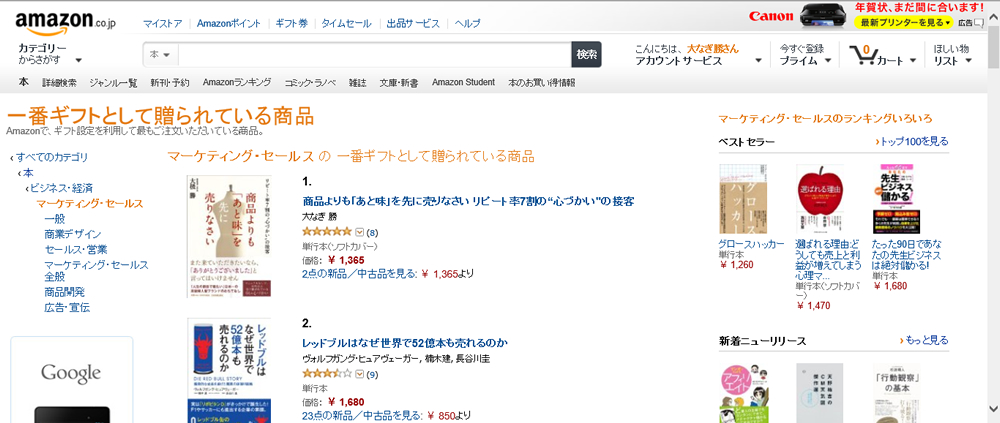
Task: Click the 検索 search button
Action: (586, 55)
